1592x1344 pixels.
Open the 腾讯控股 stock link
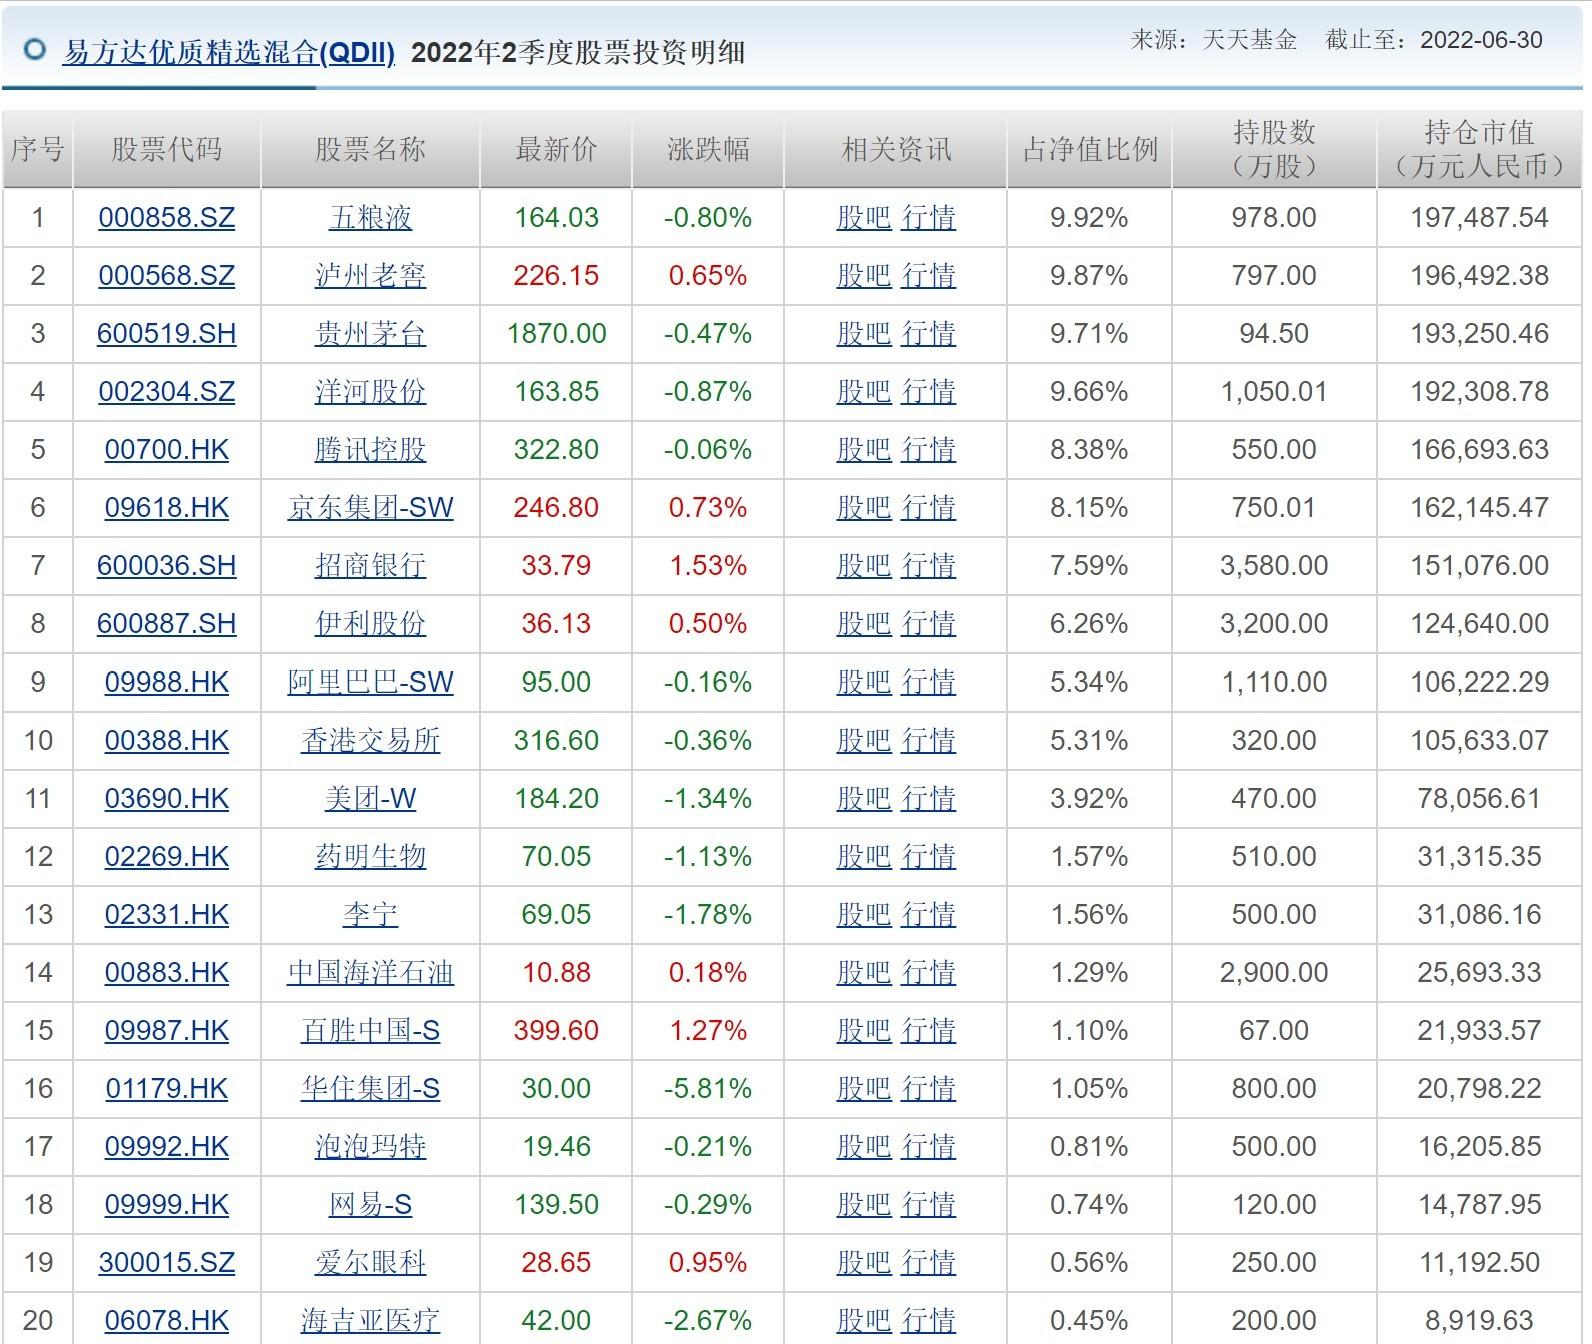(x=370, y=449)
